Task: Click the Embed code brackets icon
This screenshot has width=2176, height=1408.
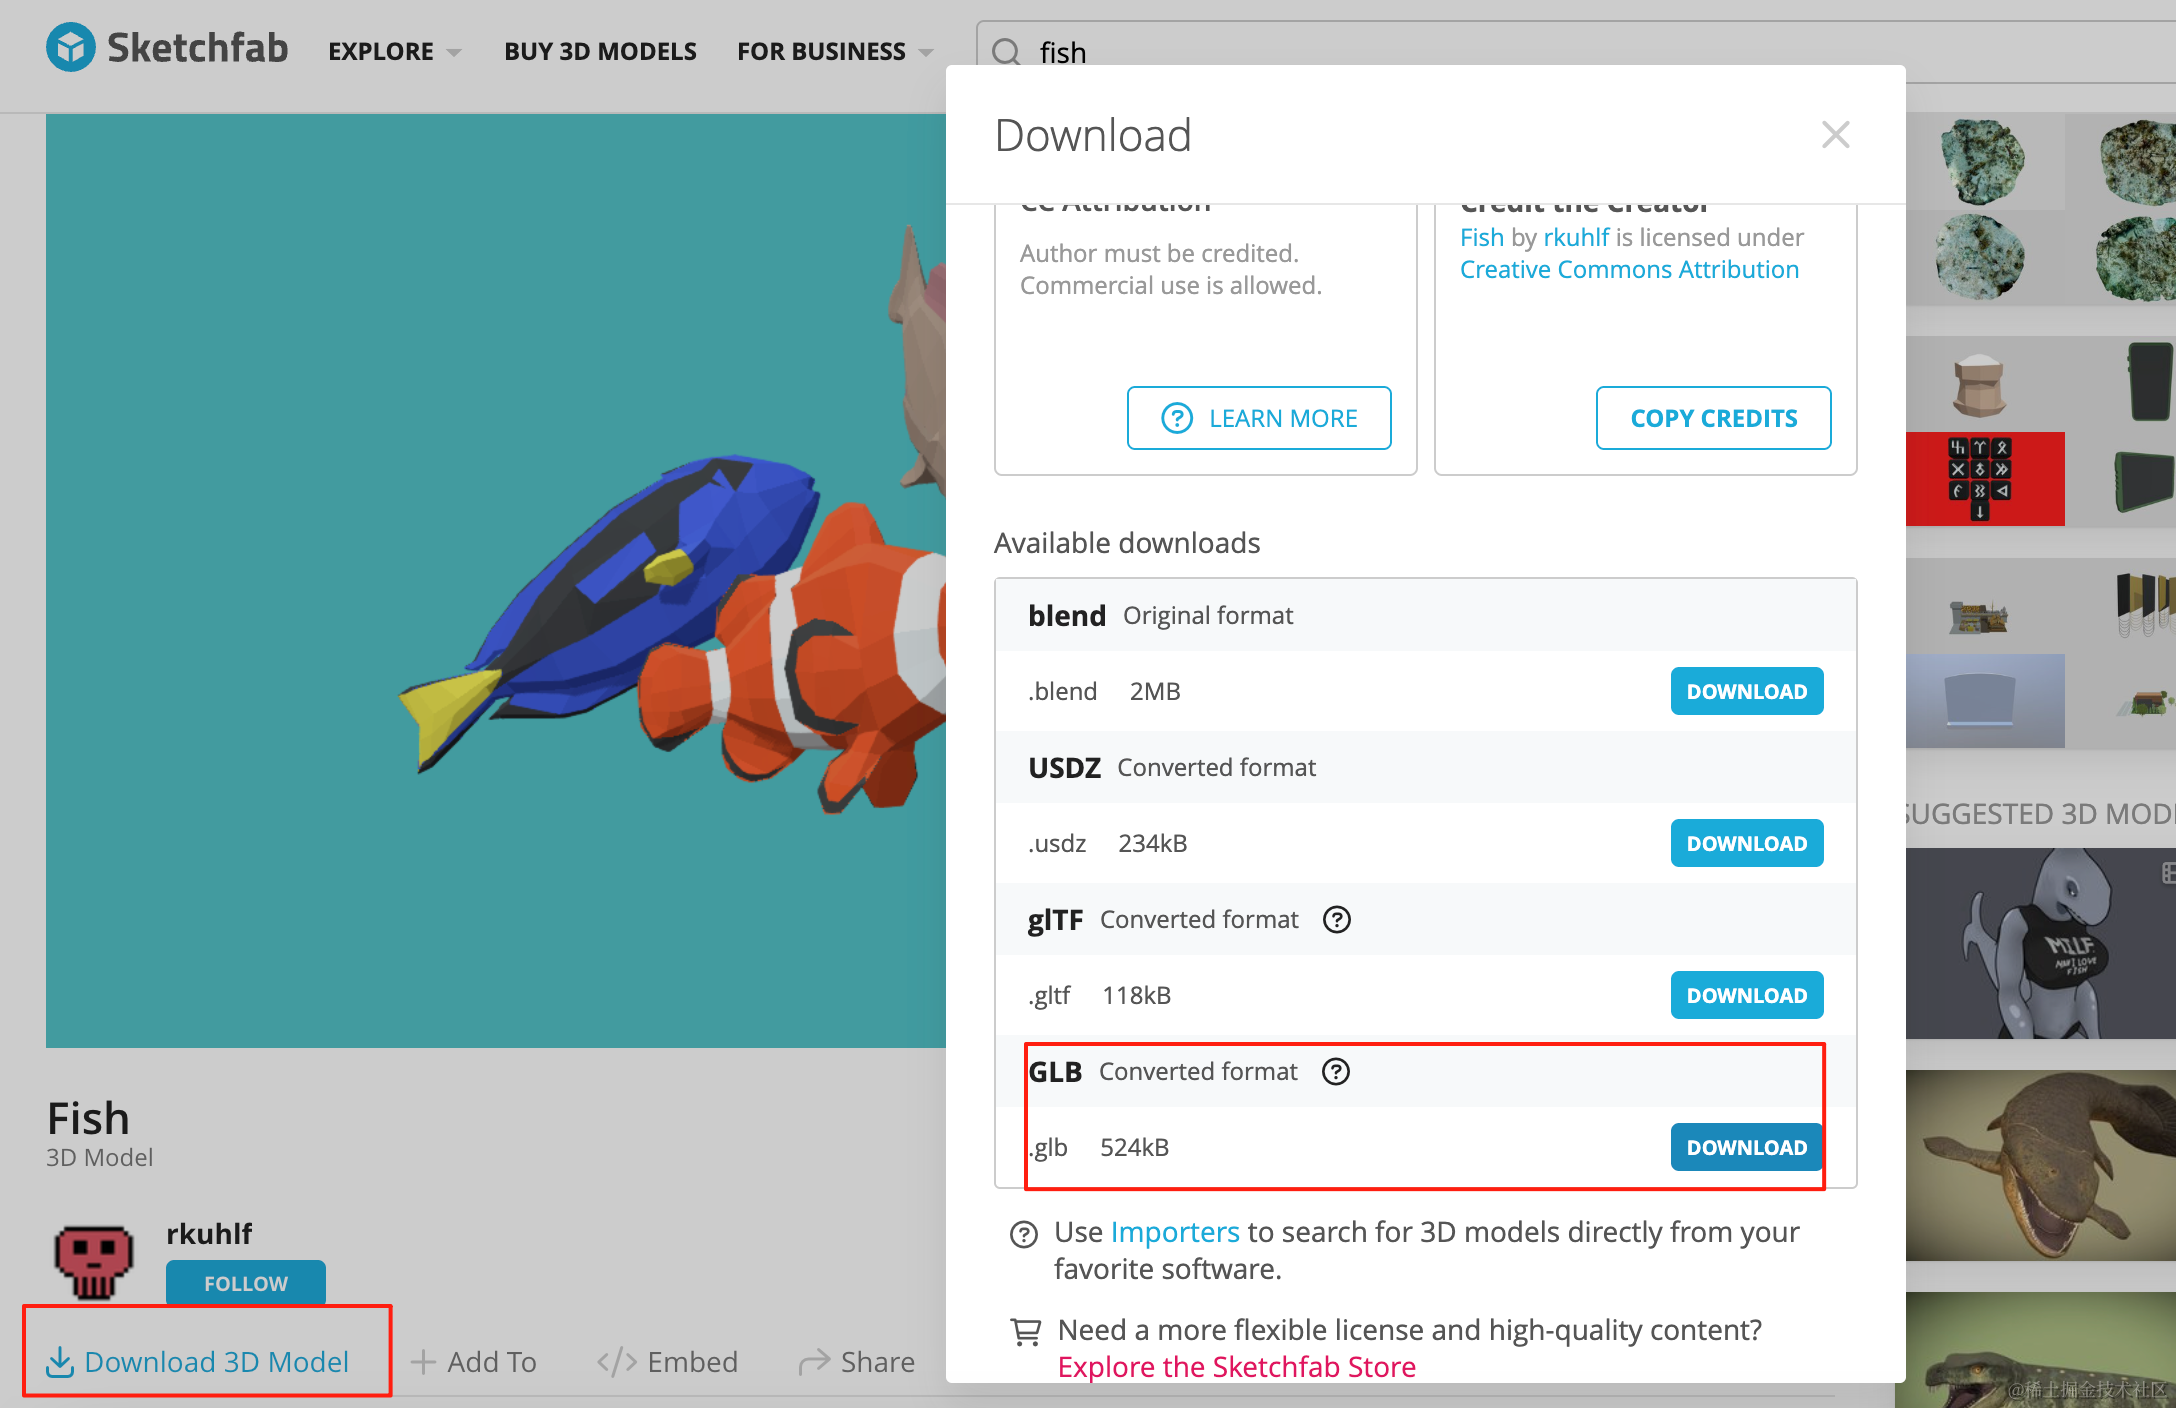Action: [x=617, y=1362]
